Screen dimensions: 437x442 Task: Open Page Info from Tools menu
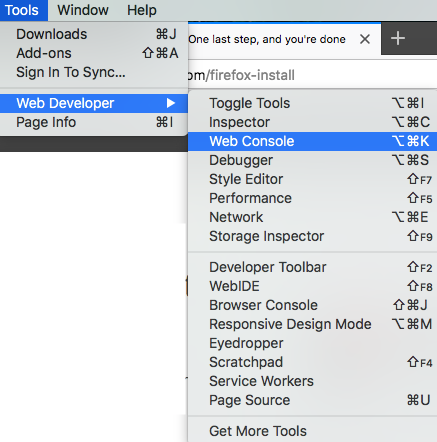coord(94,122)
